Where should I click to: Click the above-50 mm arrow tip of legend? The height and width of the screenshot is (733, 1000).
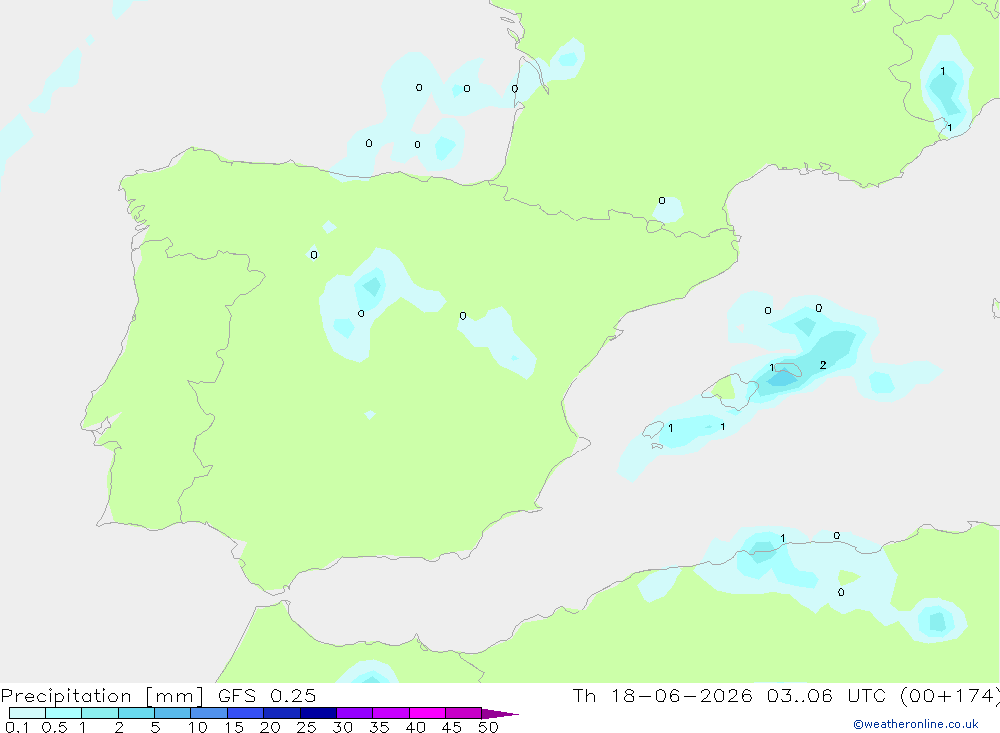coord(500,713)
